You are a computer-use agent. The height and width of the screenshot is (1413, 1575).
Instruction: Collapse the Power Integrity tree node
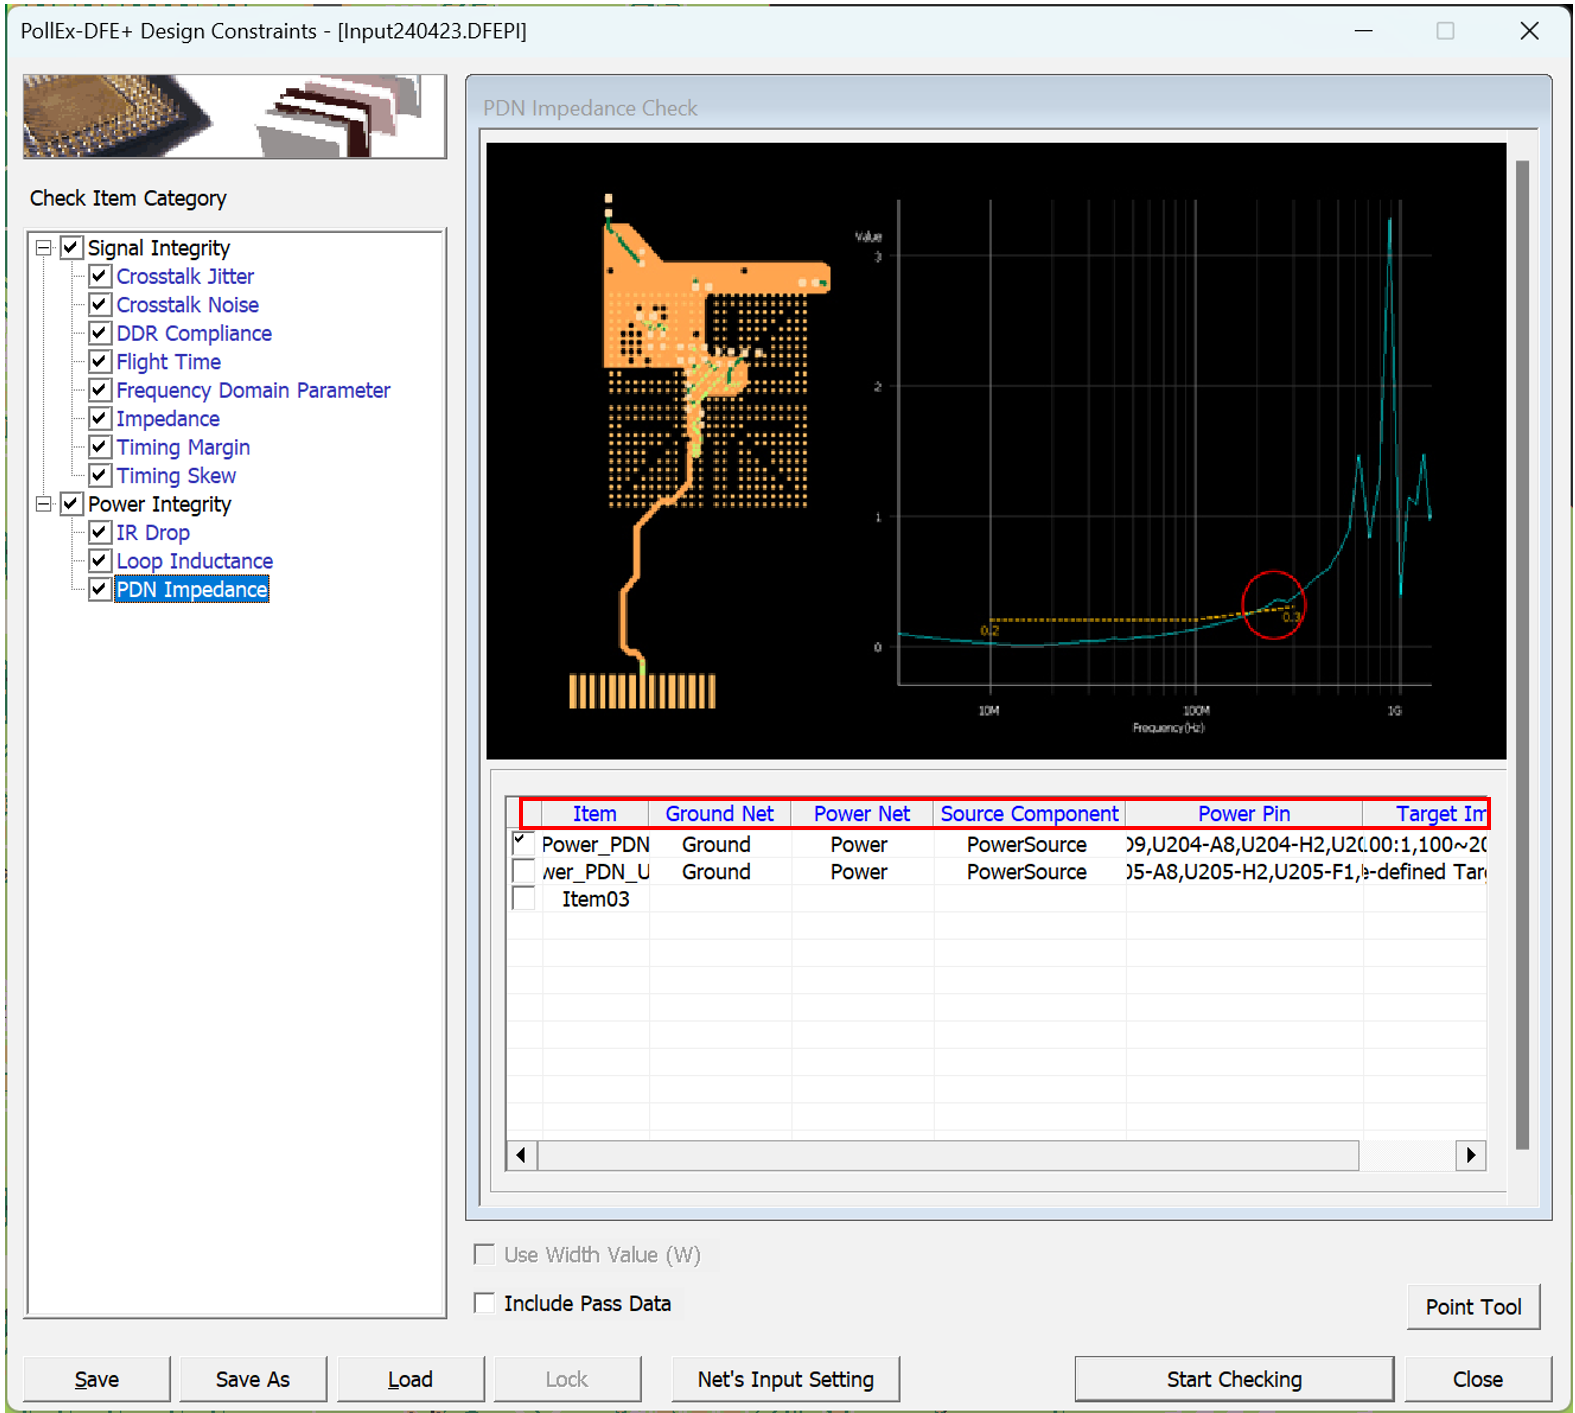43,504
